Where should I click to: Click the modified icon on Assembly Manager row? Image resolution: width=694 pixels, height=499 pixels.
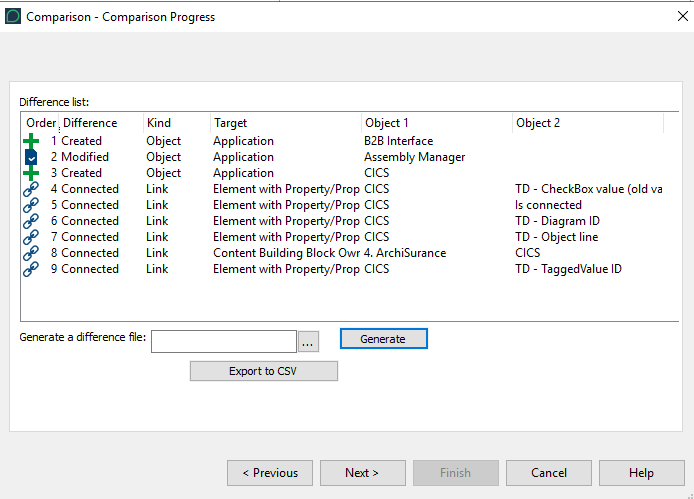pos(31,157)
